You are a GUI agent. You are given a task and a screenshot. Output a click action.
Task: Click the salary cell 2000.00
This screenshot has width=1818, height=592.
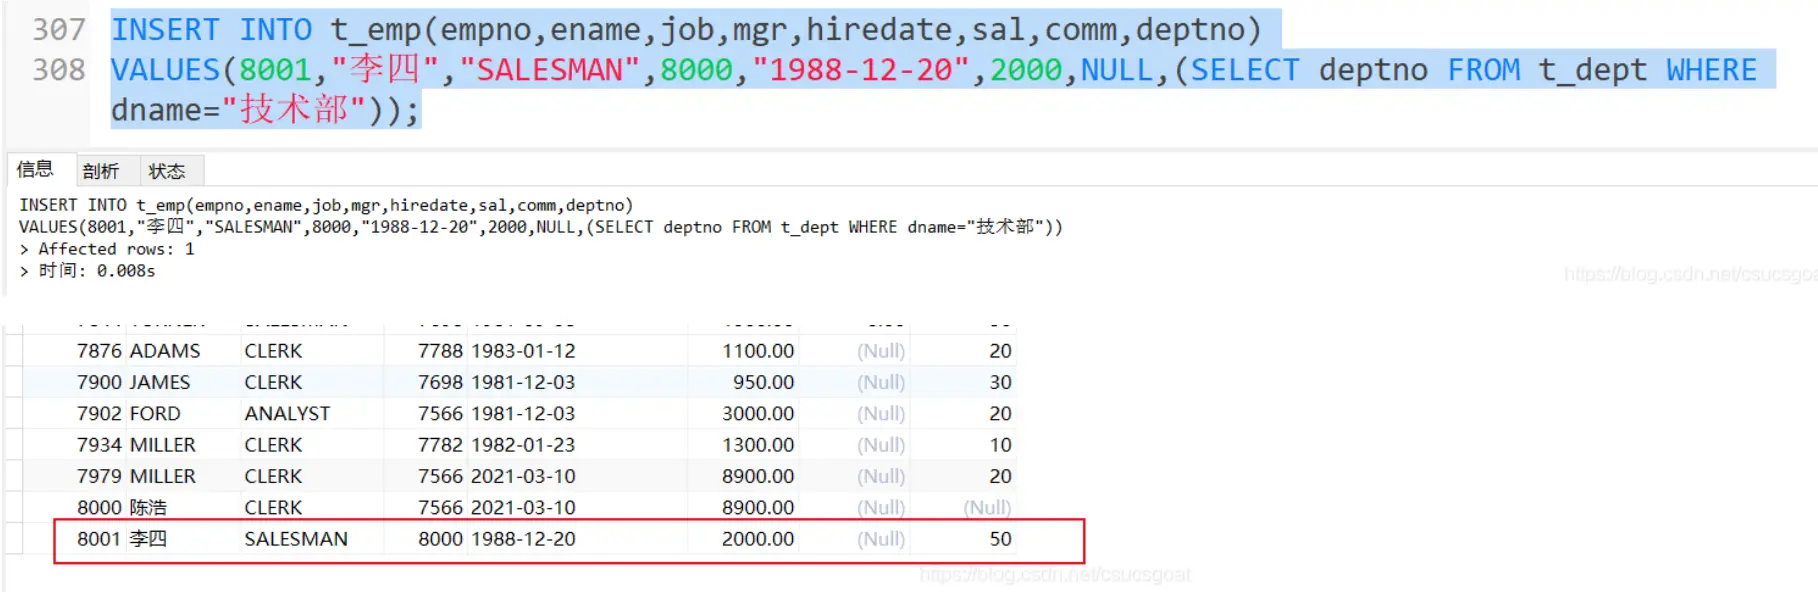(757, 539)
